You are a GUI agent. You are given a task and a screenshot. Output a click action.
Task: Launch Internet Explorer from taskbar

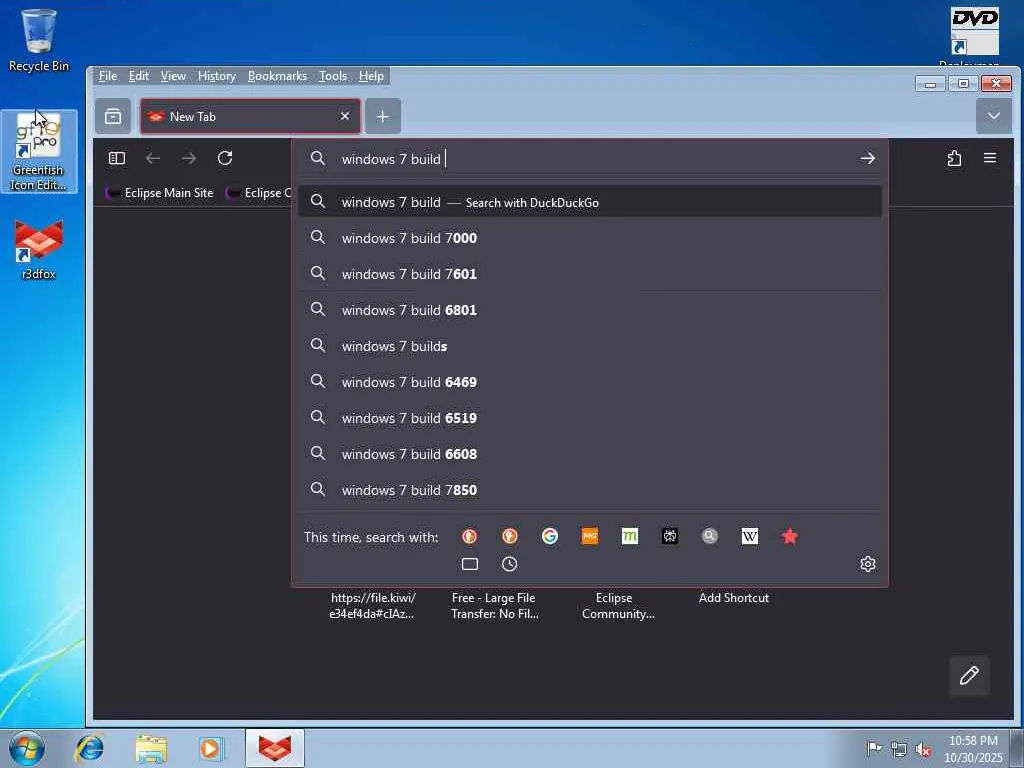tap(90, 748)
